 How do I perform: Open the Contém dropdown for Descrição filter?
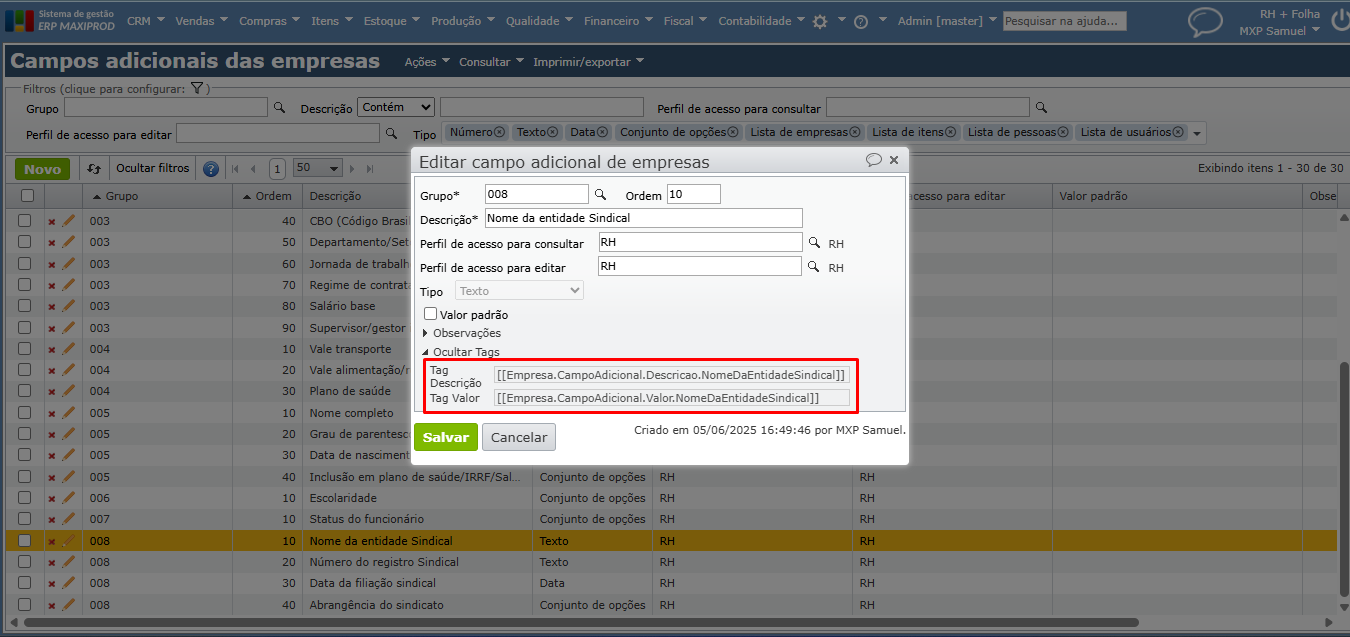pyautogui.click(x=396, y=107)
